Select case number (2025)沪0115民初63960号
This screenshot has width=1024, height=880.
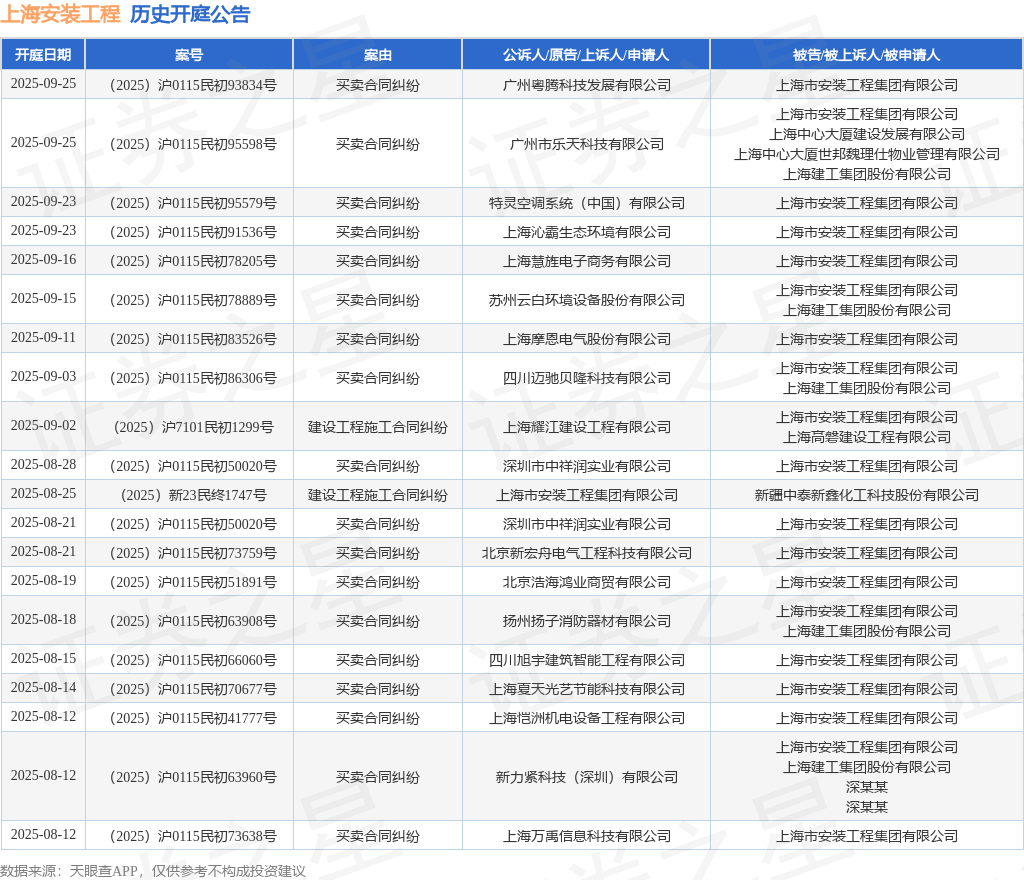[193, 778]
